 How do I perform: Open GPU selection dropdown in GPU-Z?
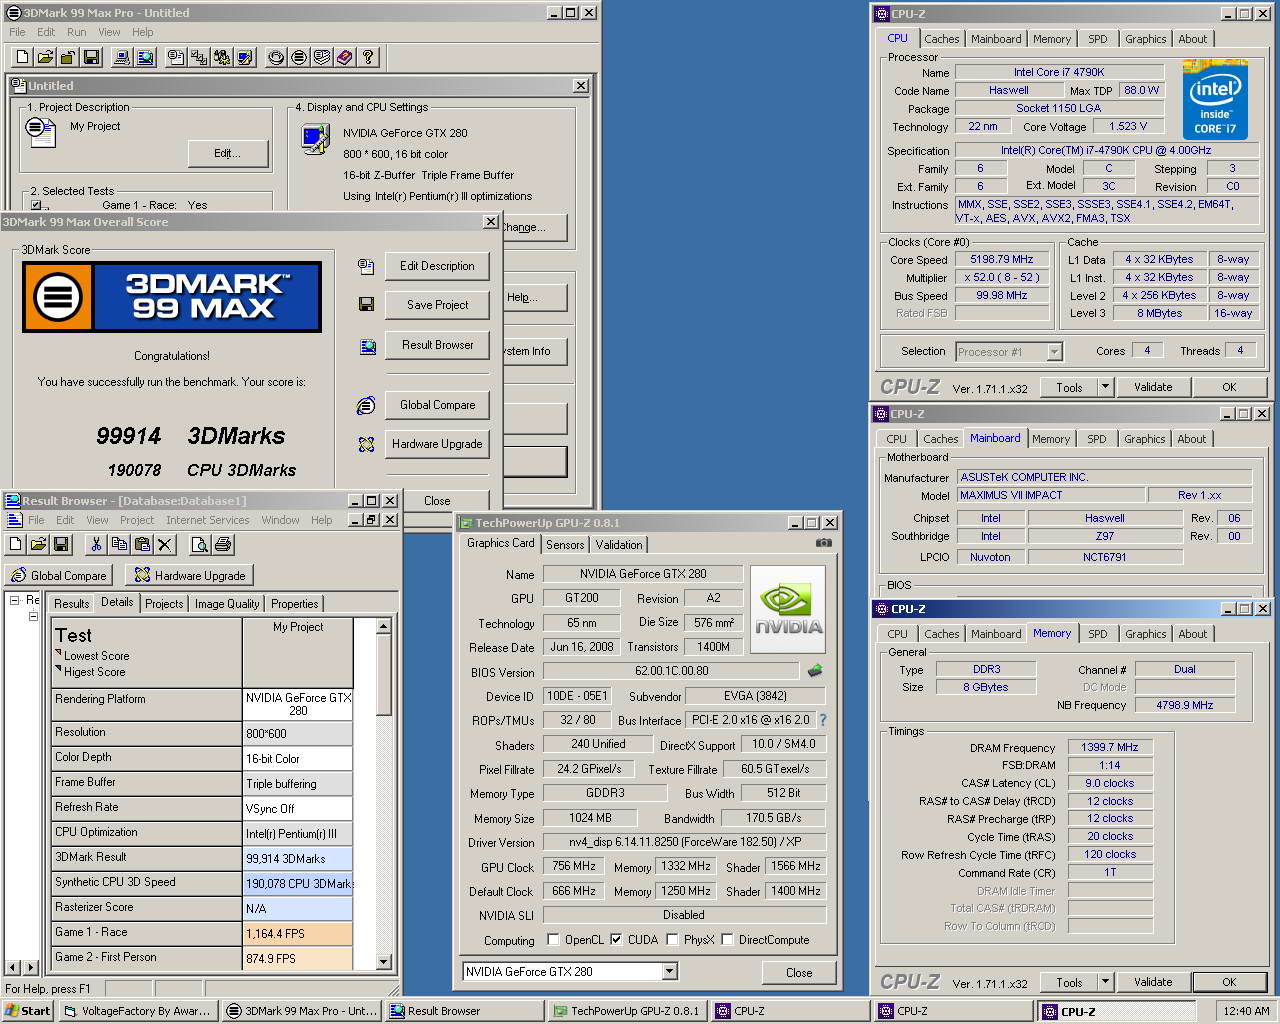[x=670, y=971]
